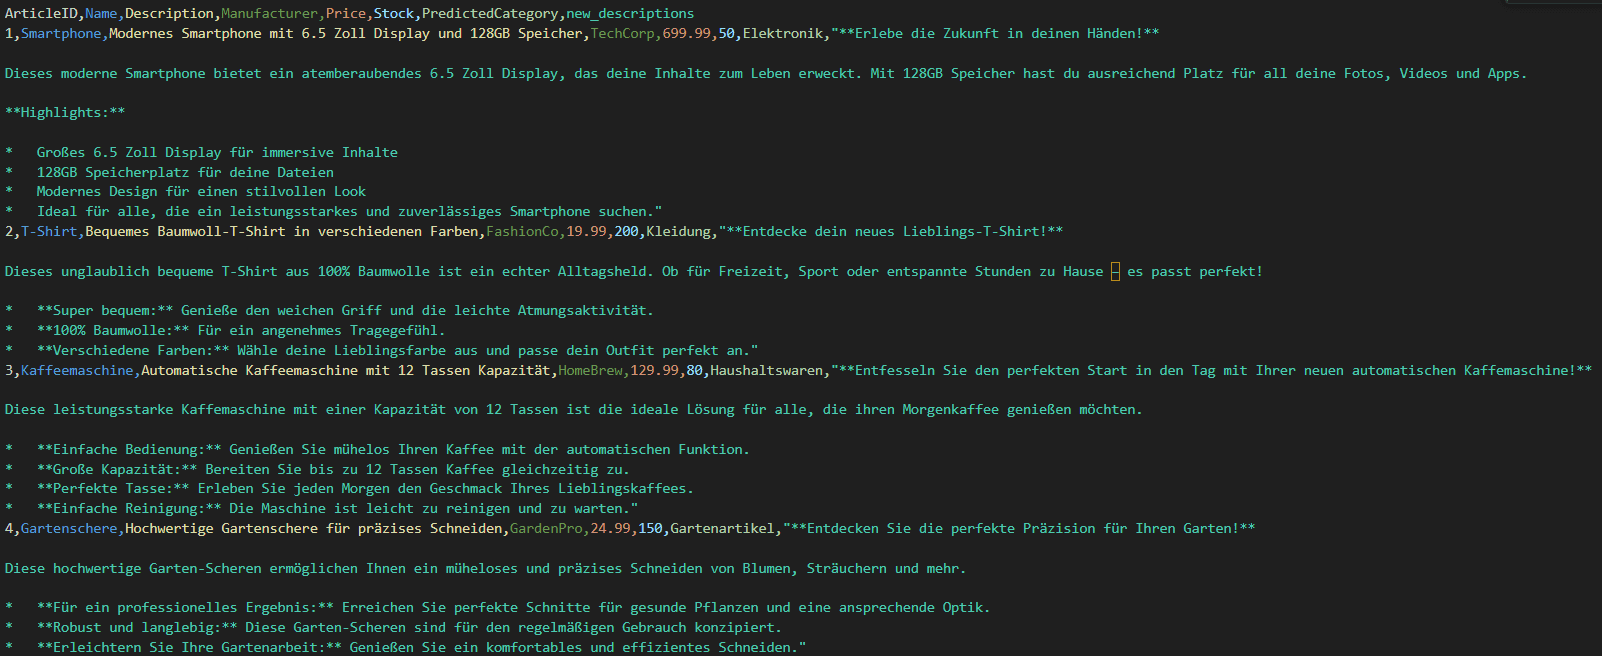Click the highlighted character before 'es passt perfekt!'
This screenshot has height=656, width=1602.
tap(1115, 272)
